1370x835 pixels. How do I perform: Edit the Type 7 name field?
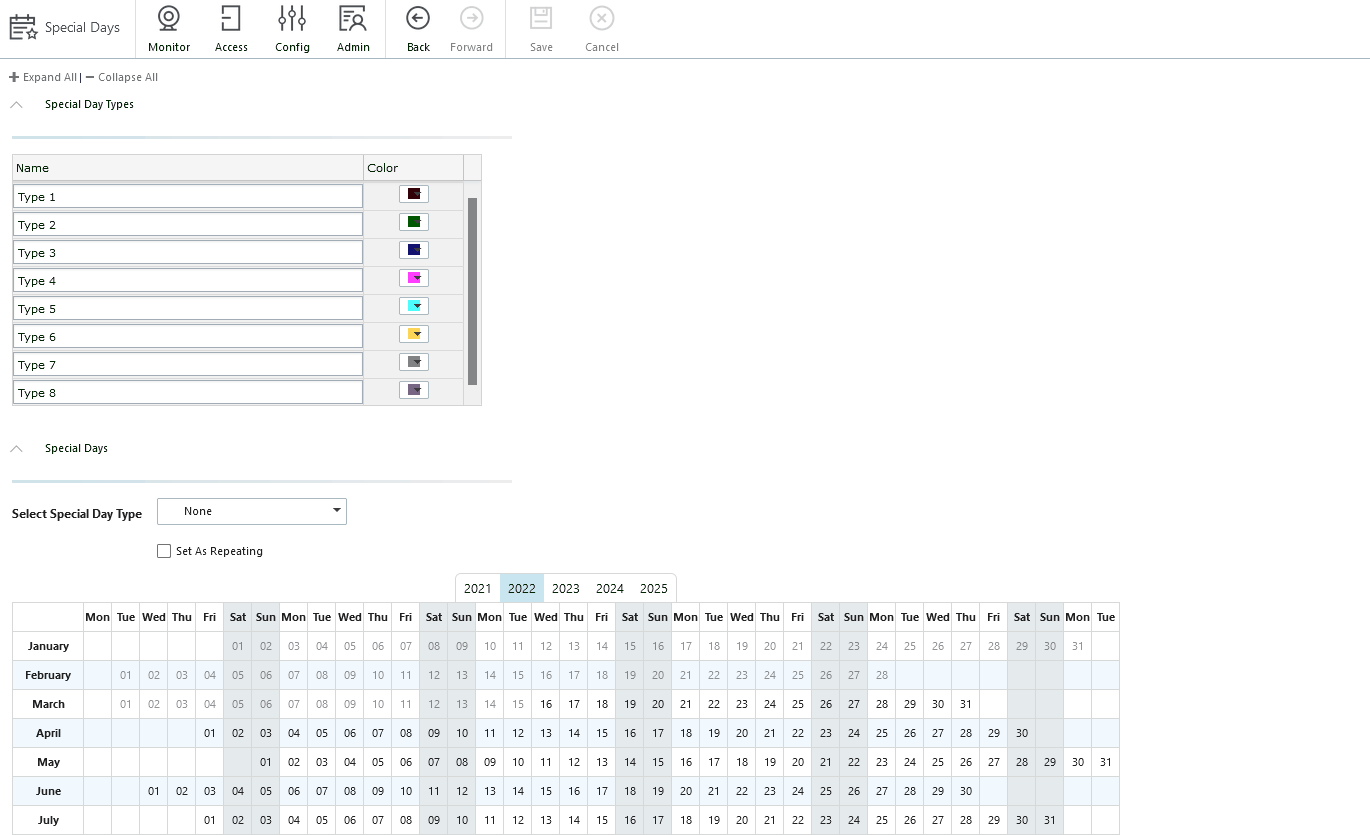(188, 365)
